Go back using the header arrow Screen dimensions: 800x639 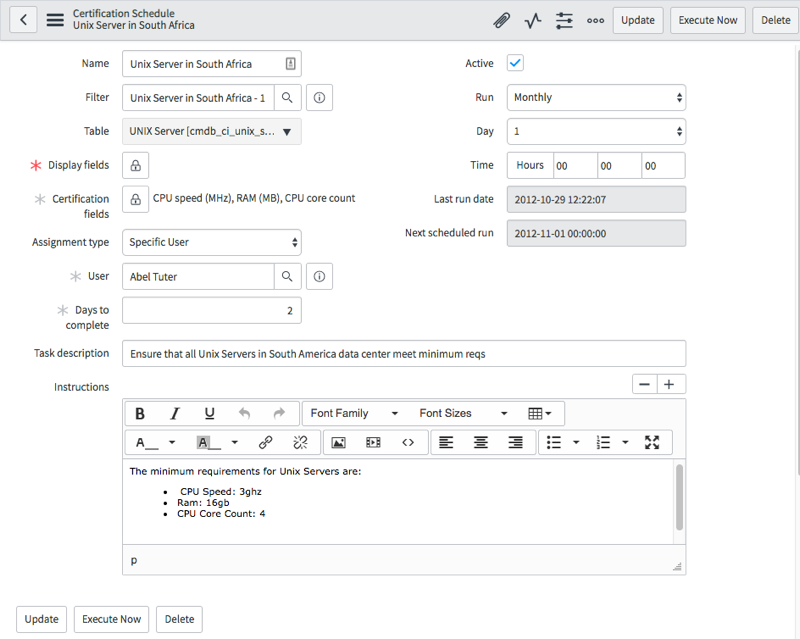tap(23, 20)
